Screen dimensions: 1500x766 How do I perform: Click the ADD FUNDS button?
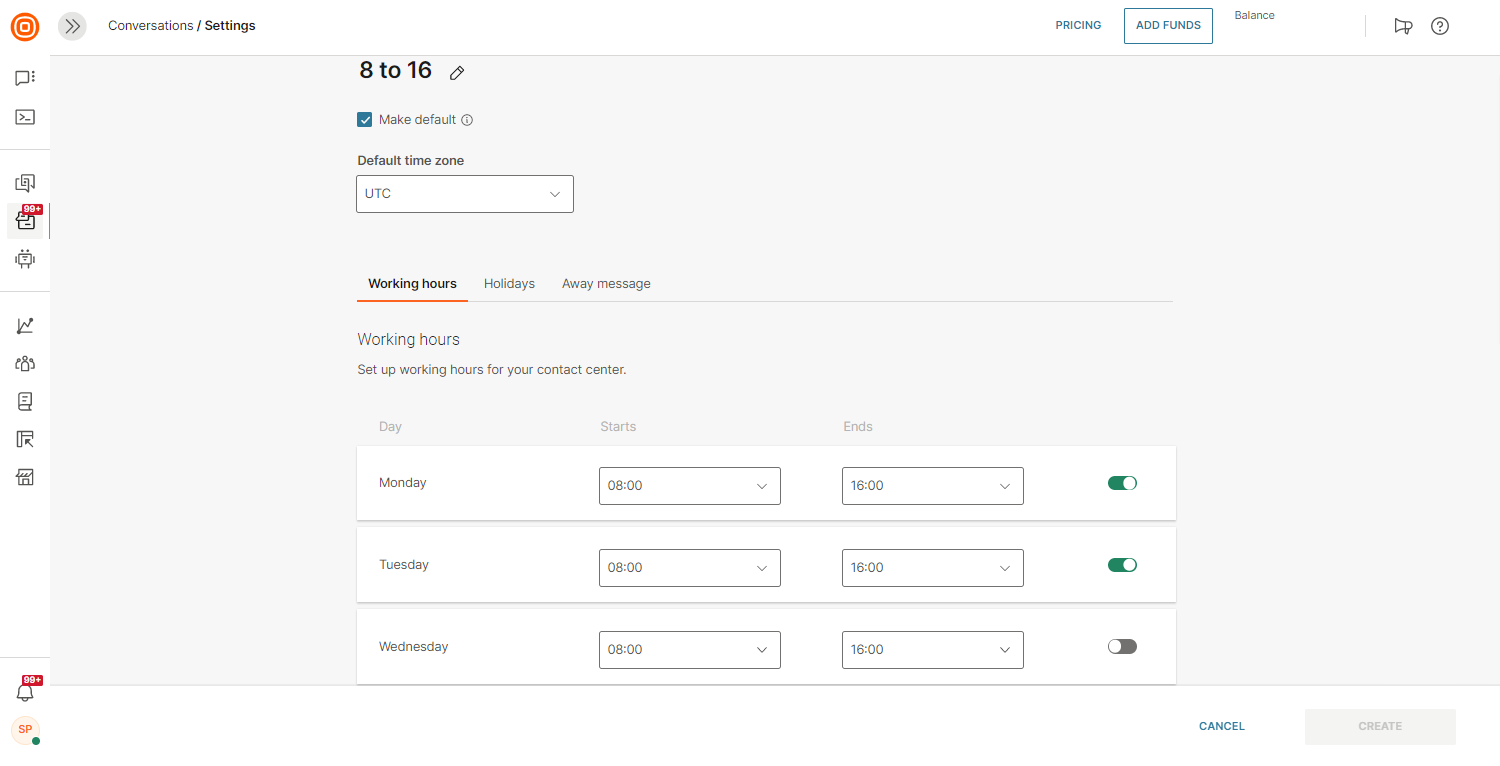(1168, 26)
